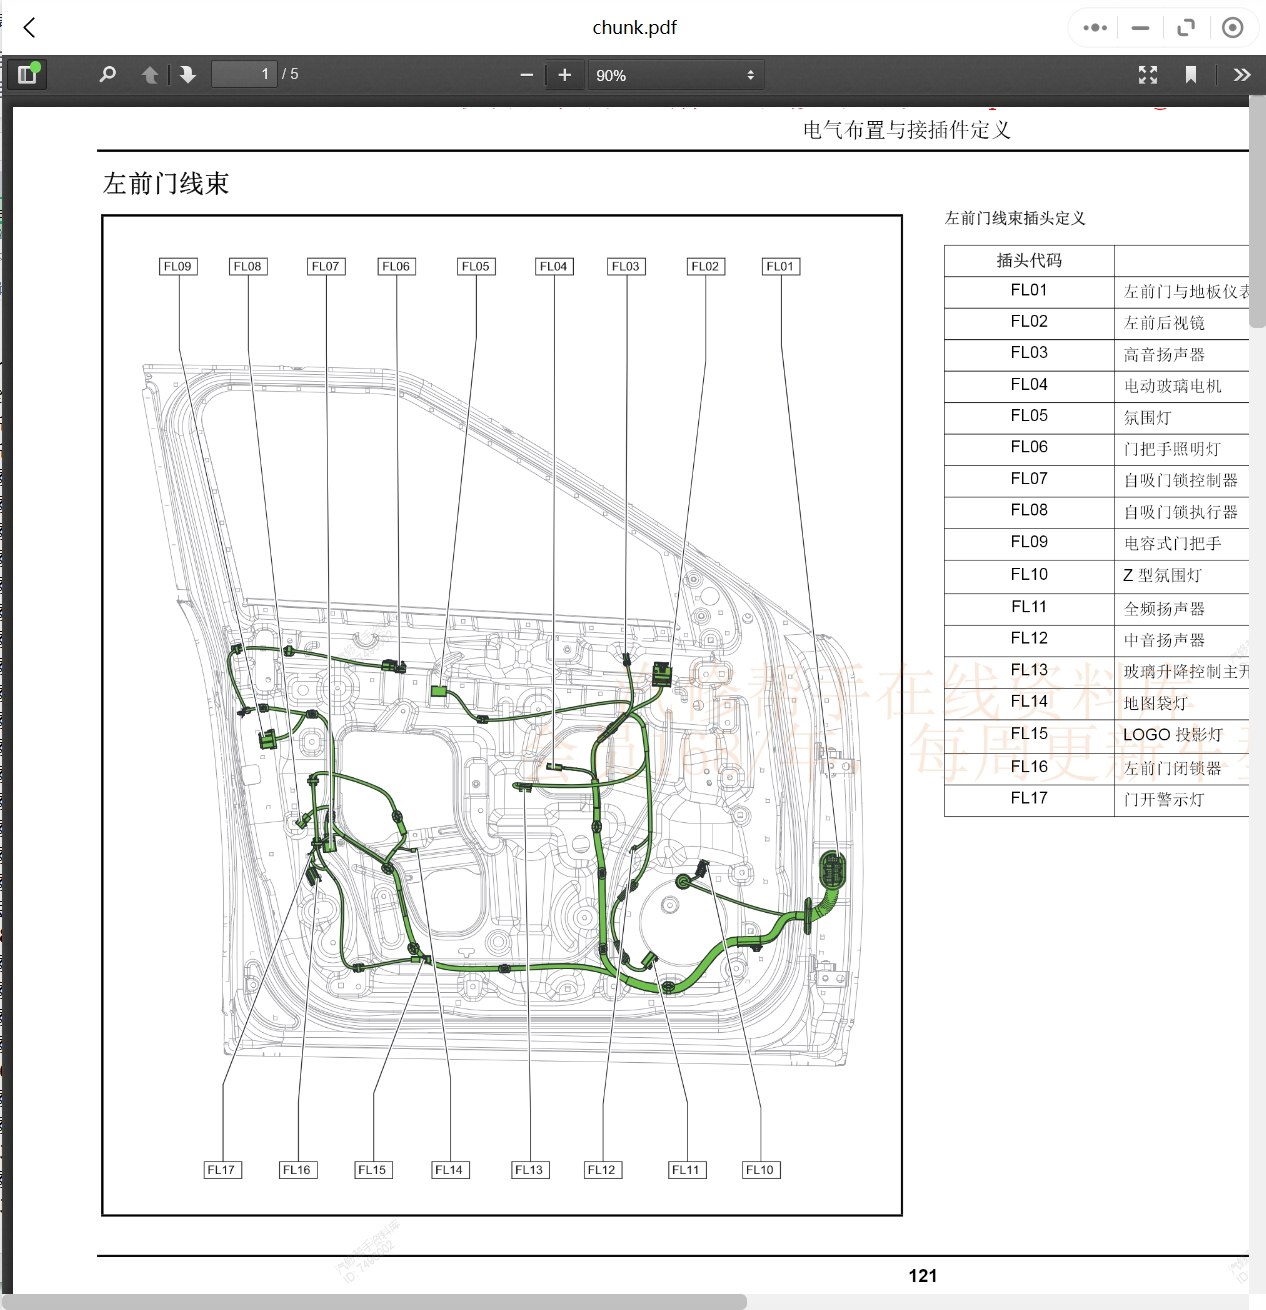1266x1310 pixels.
Task: Expand the additional tools chevron menu
Action: click(x=1242, y=75)
